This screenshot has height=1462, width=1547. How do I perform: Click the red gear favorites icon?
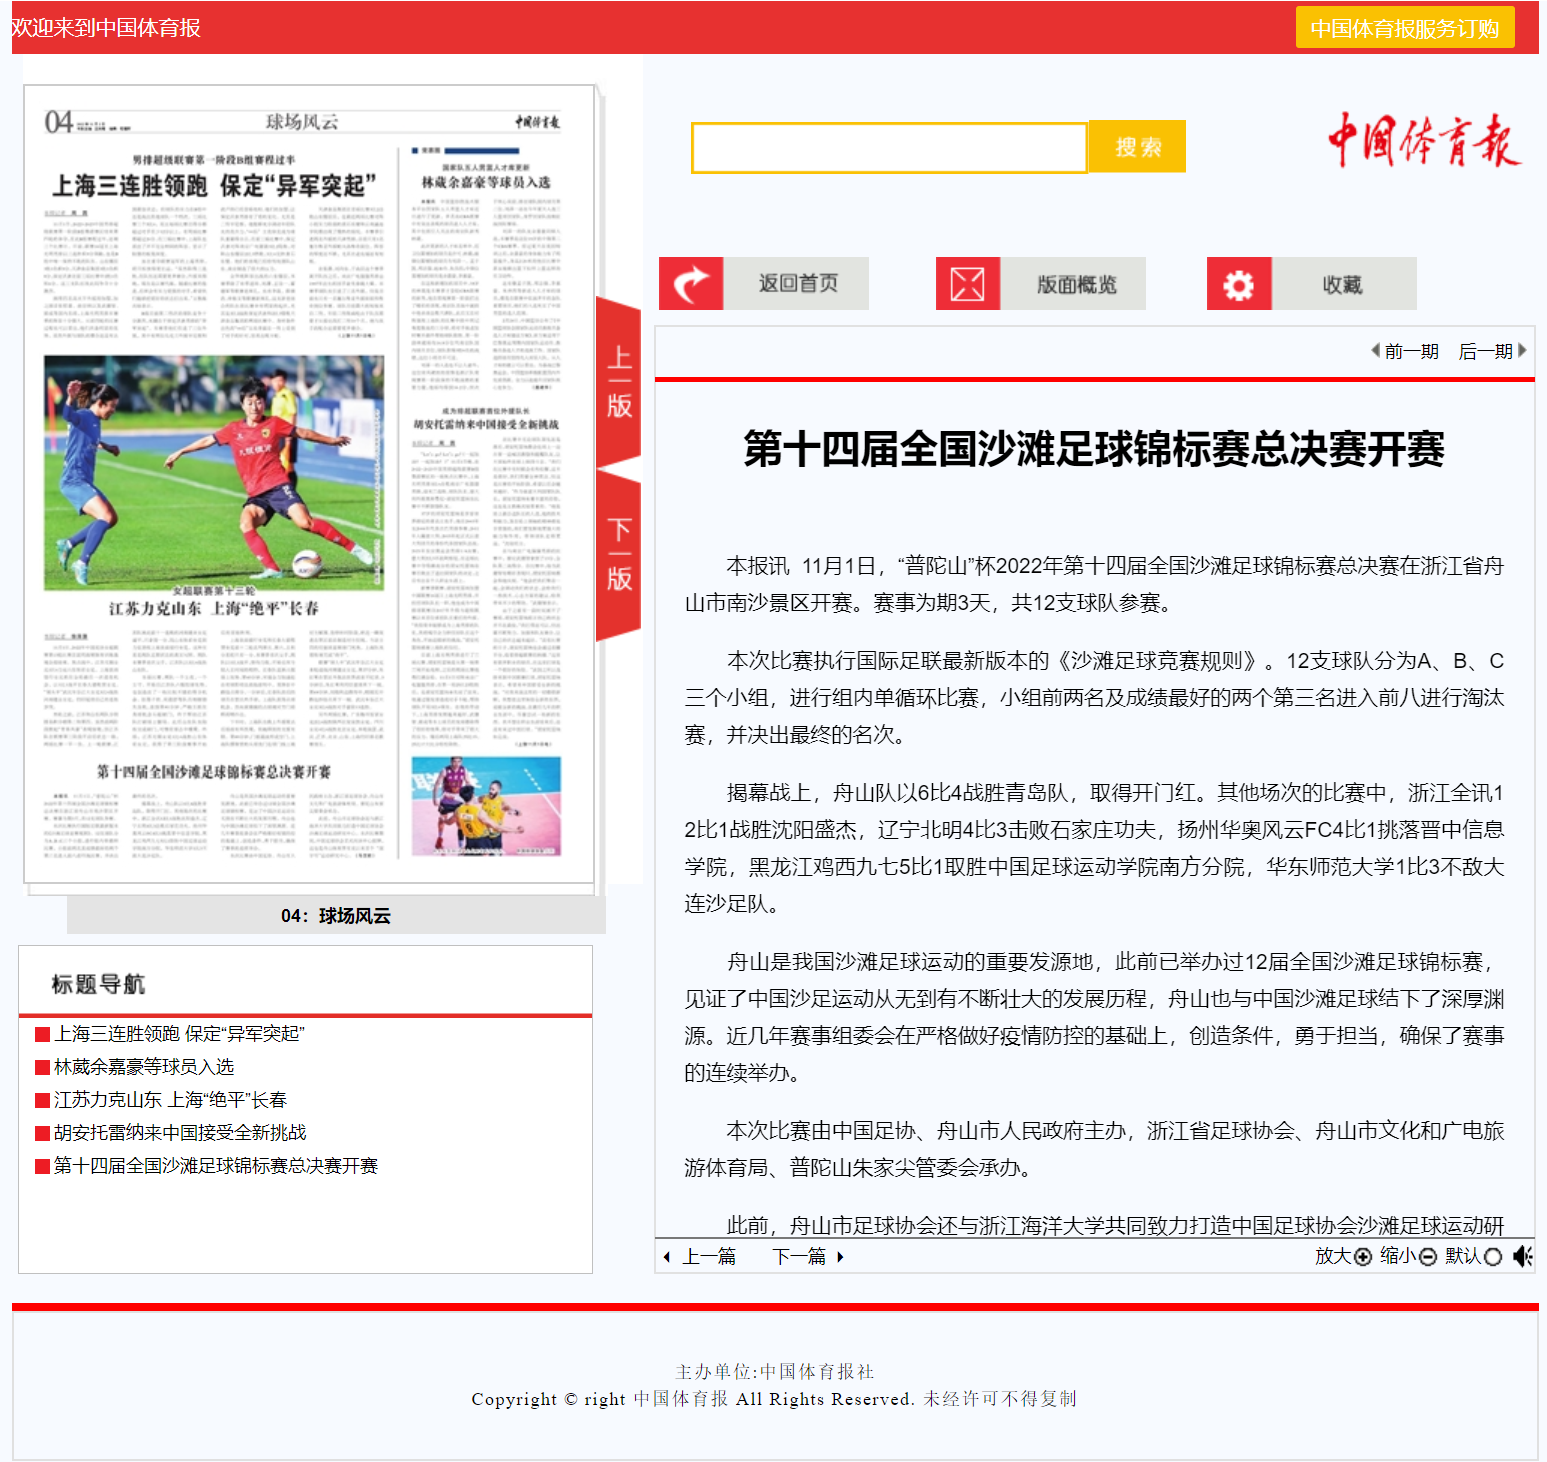point(1238,284)
